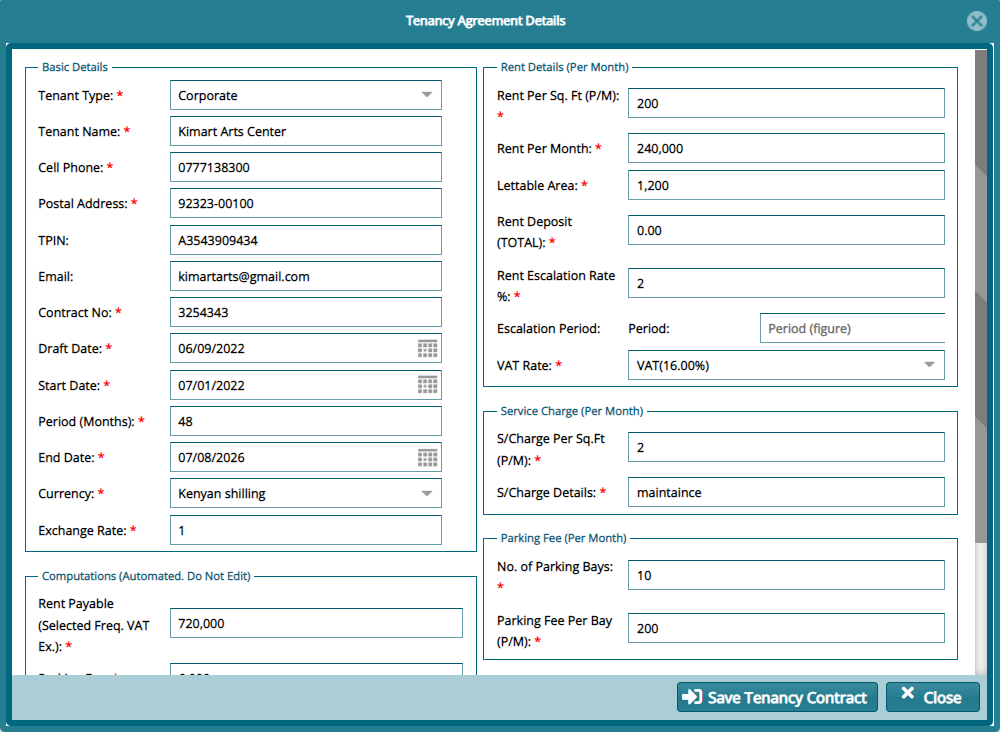Open the End Date calendar picker

(x=427, y=457)
